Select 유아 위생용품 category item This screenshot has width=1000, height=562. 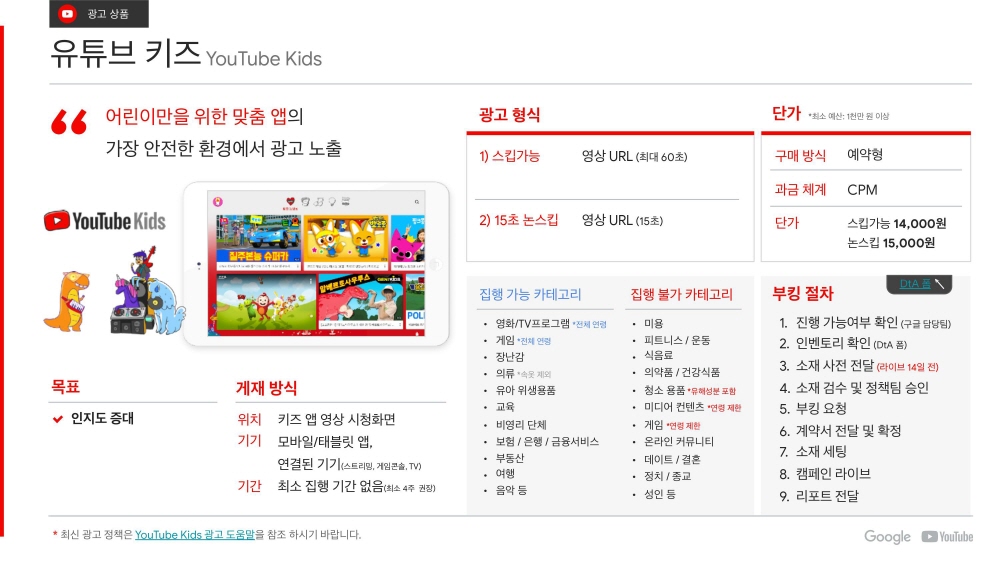click(526, 390)
